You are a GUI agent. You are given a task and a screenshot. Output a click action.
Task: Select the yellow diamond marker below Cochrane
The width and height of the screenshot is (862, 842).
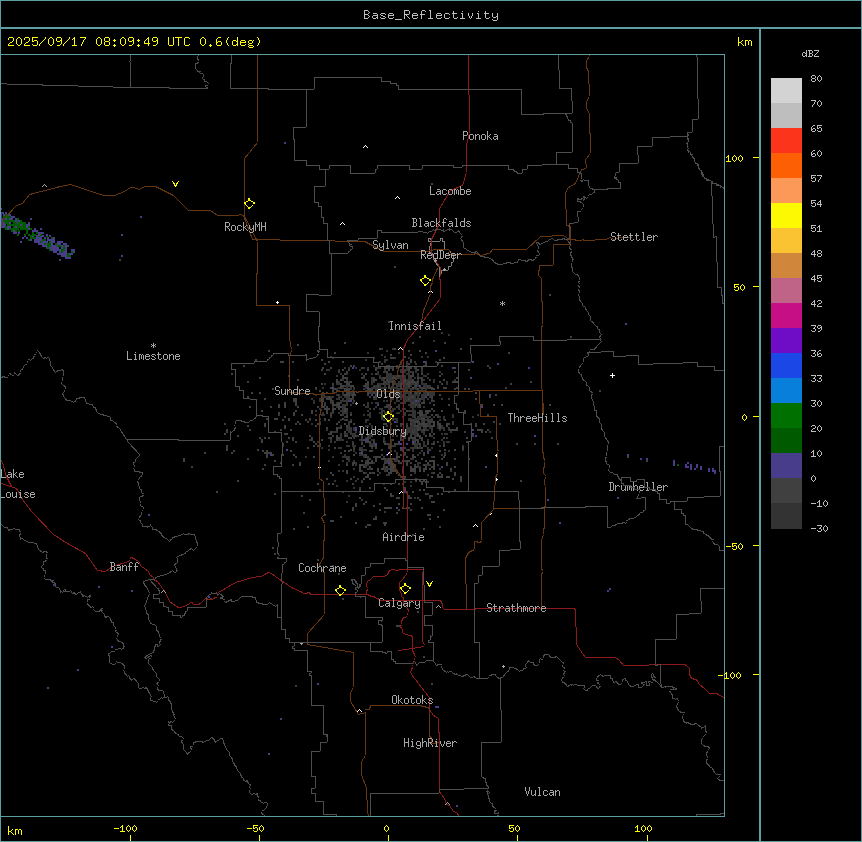(x=340, y=591)
